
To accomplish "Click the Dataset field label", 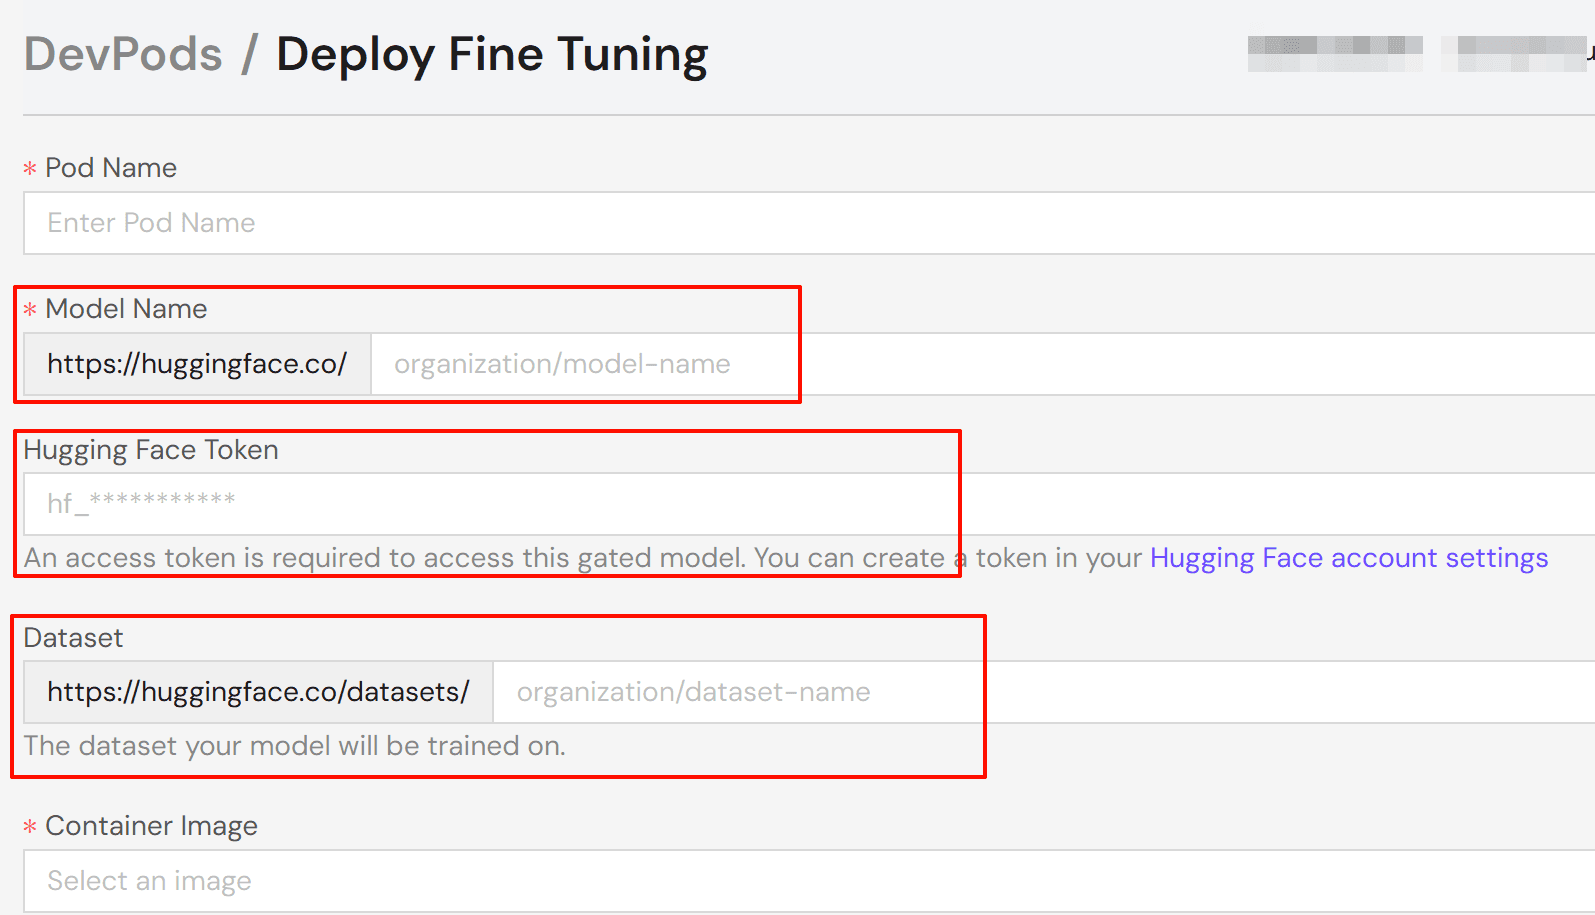I will pyautogui.click(x=73, y=638).
